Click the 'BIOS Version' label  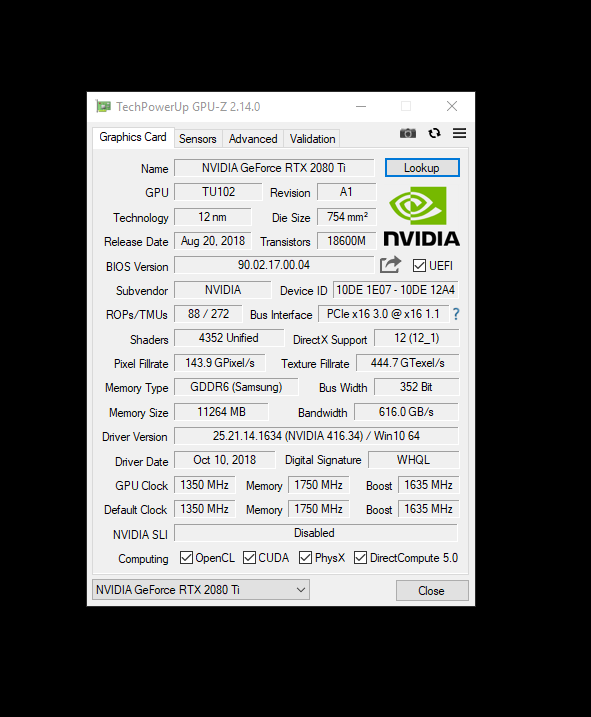137,267
